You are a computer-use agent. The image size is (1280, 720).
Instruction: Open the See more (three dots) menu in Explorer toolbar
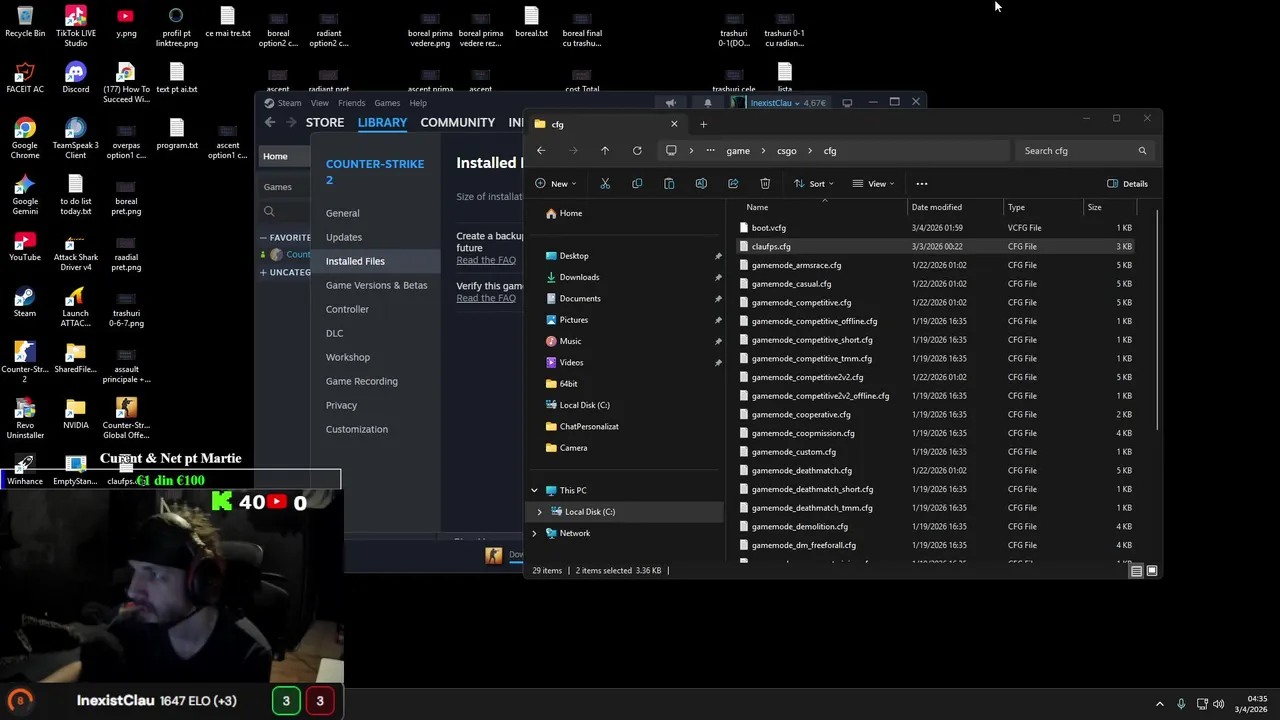(922, 184)
